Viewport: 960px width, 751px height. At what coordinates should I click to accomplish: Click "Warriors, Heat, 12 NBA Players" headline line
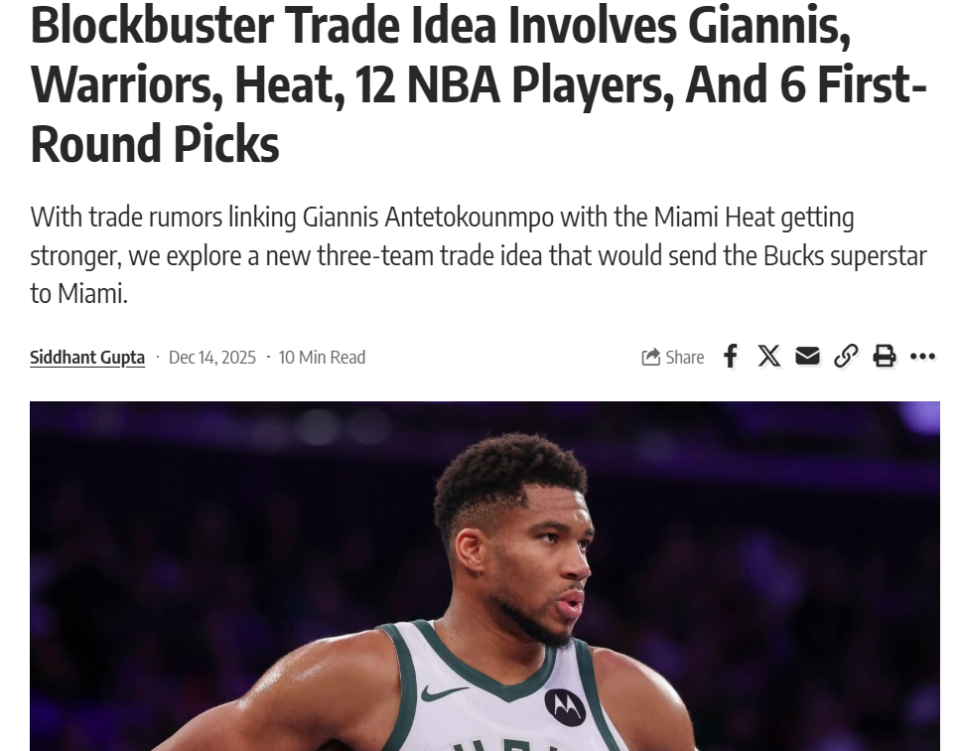point(347,86)
